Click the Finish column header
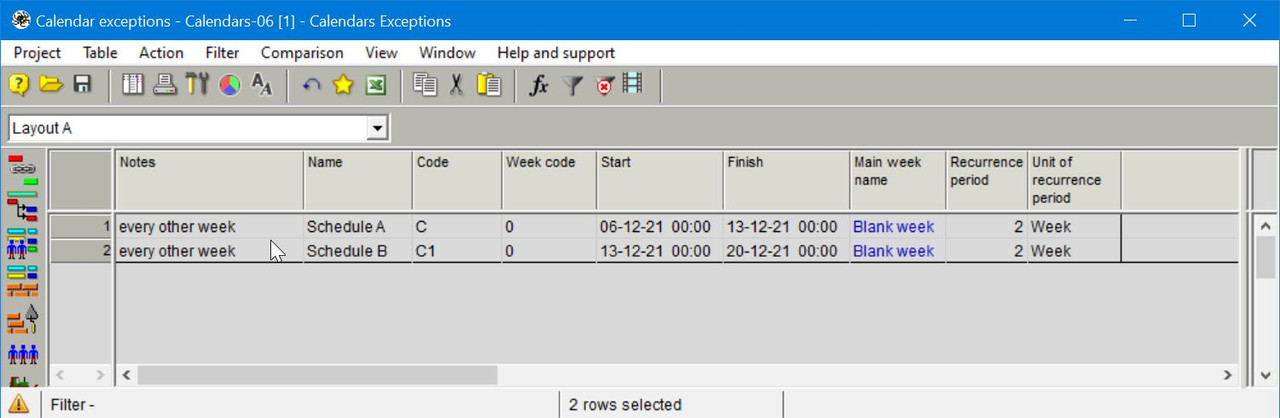Screen dimensions: 1280x418 tap(787, 180)
